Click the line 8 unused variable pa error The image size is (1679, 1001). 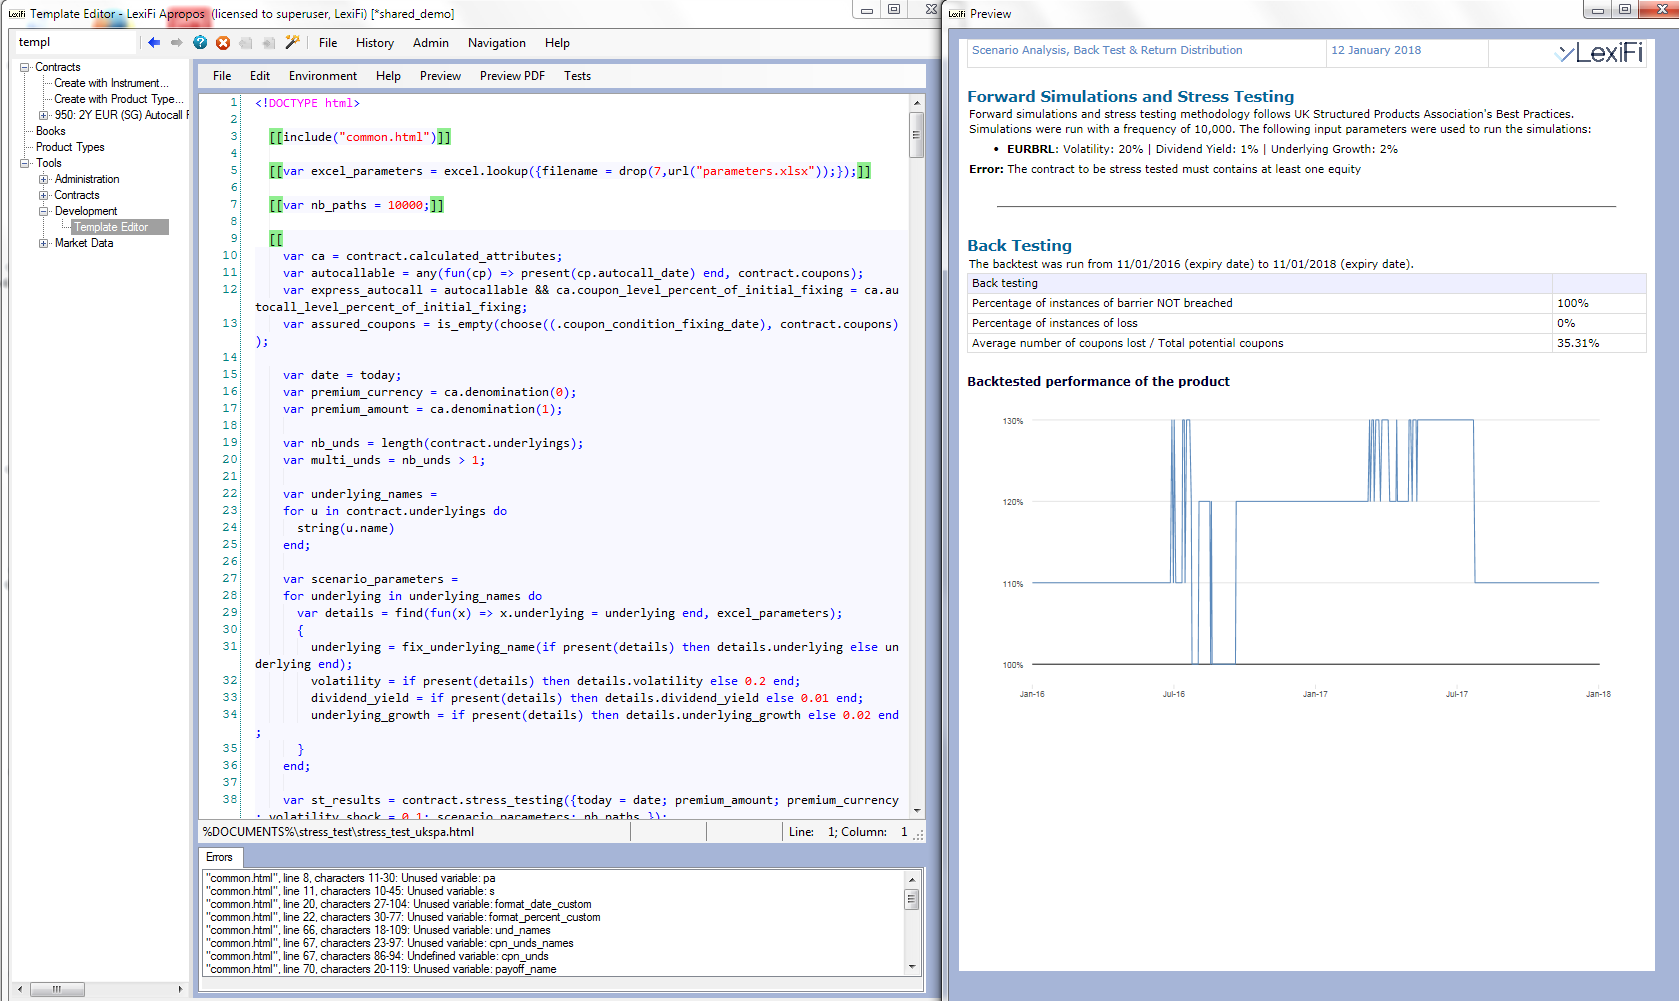coord(351,878)
